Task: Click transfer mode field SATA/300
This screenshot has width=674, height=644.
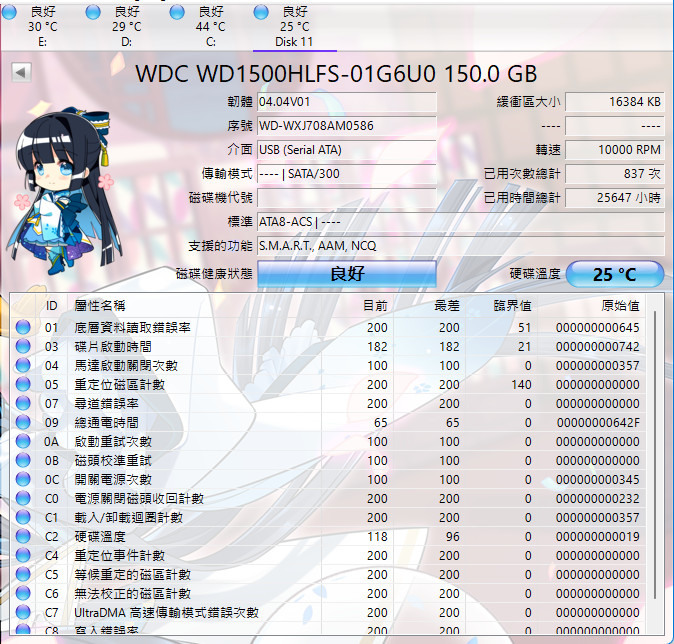Action: [347, 174]
